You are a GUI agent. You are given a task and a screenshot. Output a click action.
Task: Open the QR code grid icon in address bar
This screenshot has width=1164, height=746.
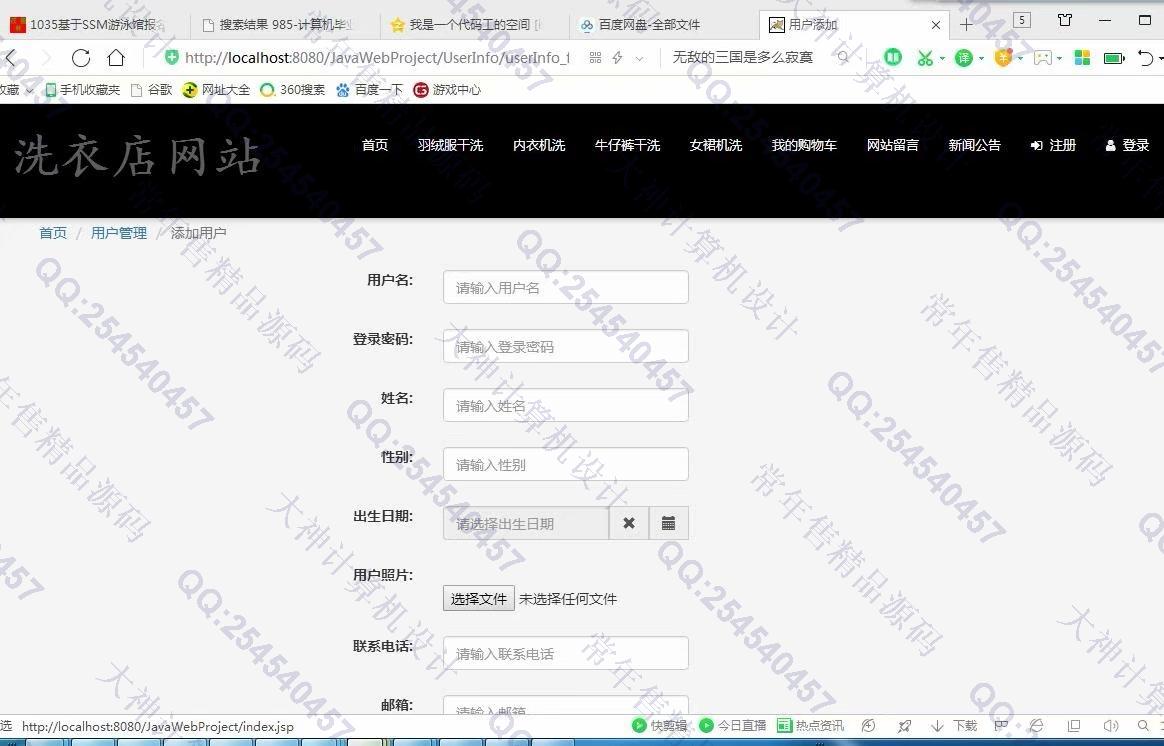595,58
